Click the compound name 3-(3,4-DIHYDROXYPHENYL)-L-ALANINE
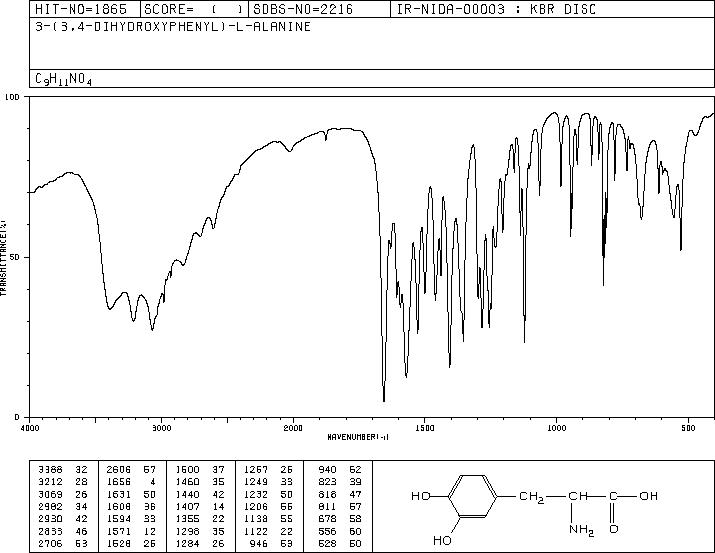 [x=173, y=26]
